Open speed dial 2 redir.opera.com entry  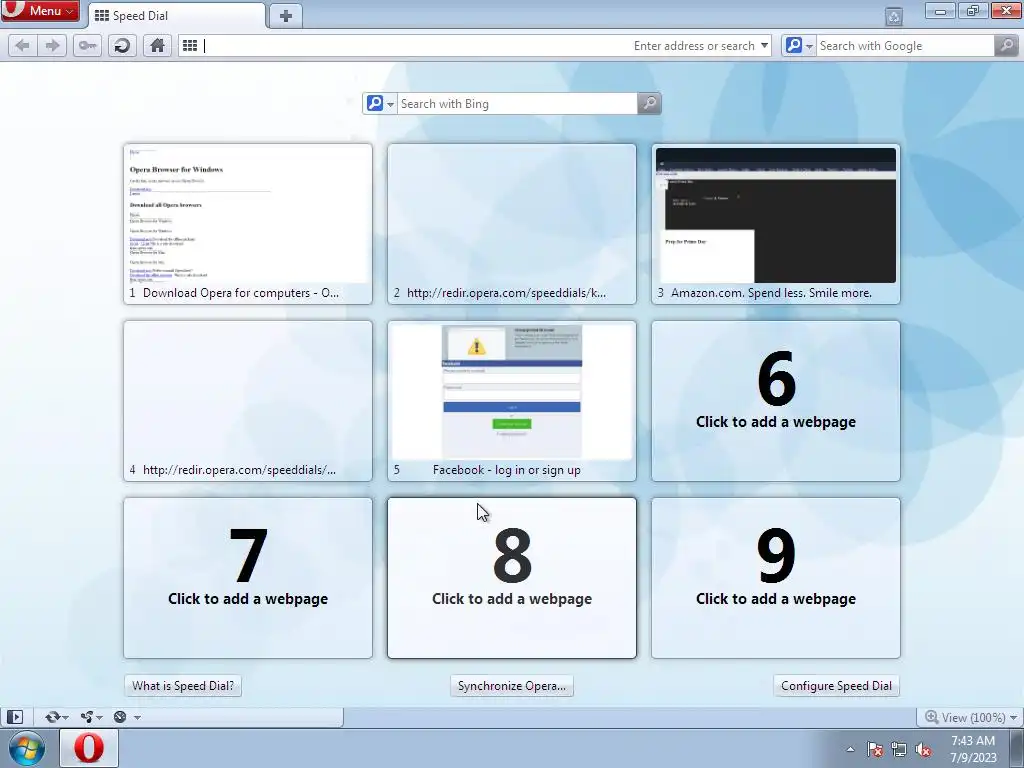coord(512,224)
